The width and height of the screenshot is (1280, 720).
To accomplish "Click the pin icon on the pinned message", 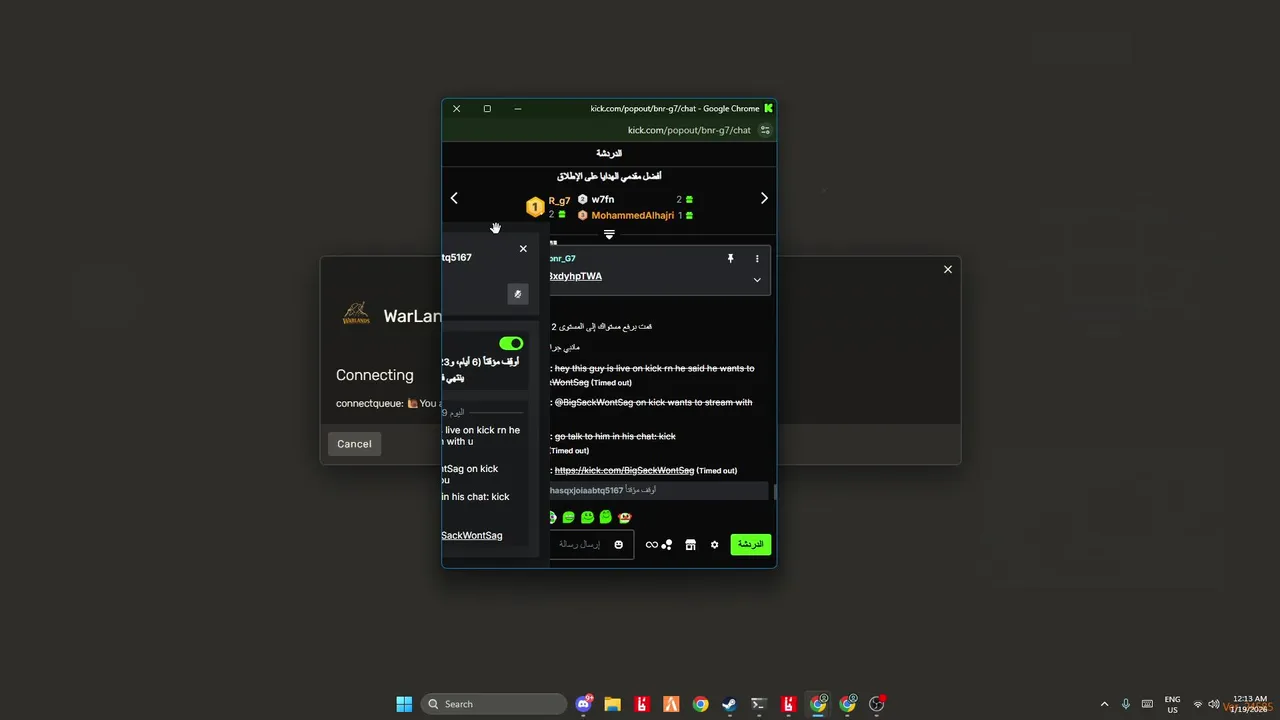I will point(730,258).
